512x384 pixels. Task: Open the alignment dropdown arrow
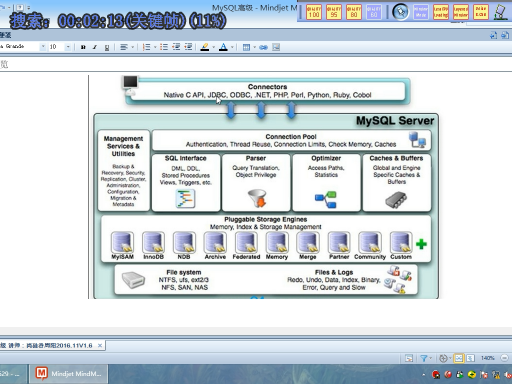(133, 47)
